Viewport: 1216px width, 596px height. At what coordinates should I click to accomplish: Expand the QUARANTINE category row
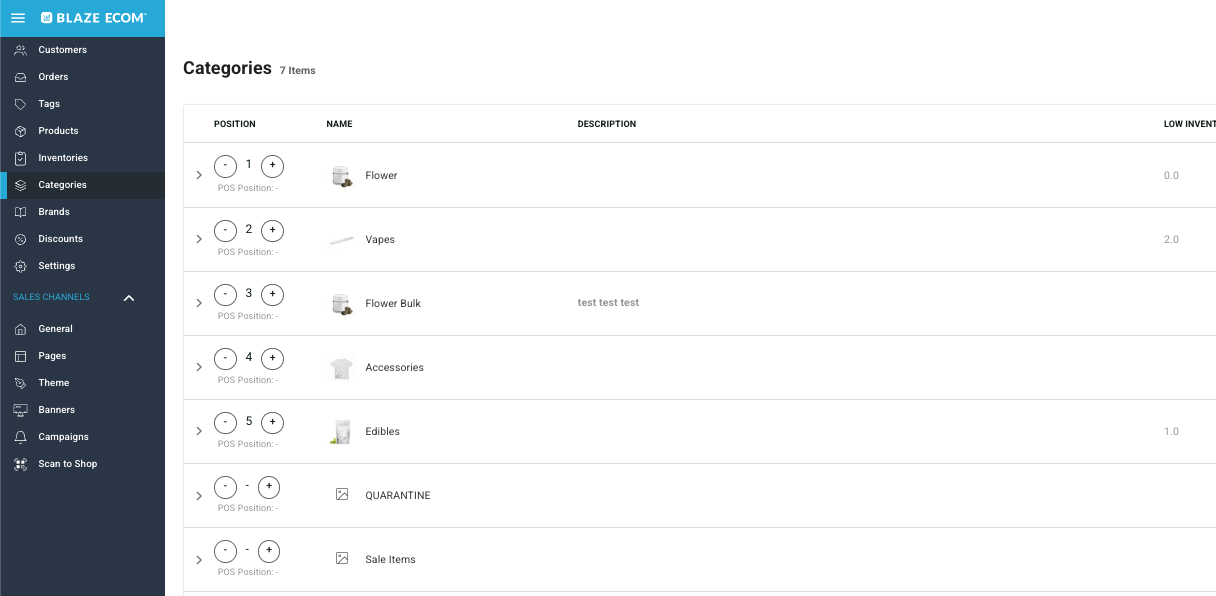[x=199, y=495]
